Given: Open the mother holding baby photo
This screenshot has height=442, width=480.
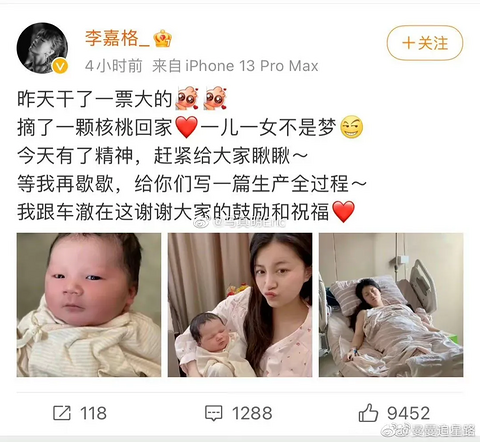Looking at the screenshot, I should point(240,305).
